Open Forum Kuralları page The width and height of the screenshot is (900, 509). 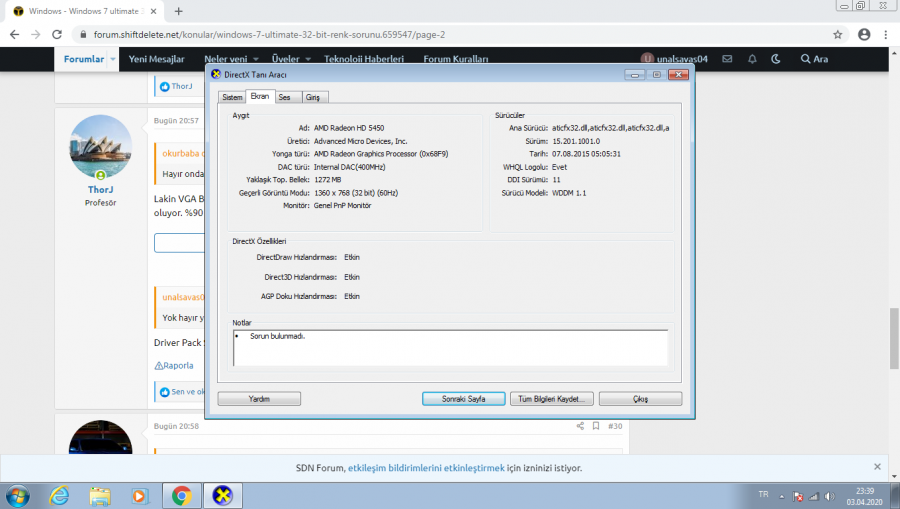point(456,59)
